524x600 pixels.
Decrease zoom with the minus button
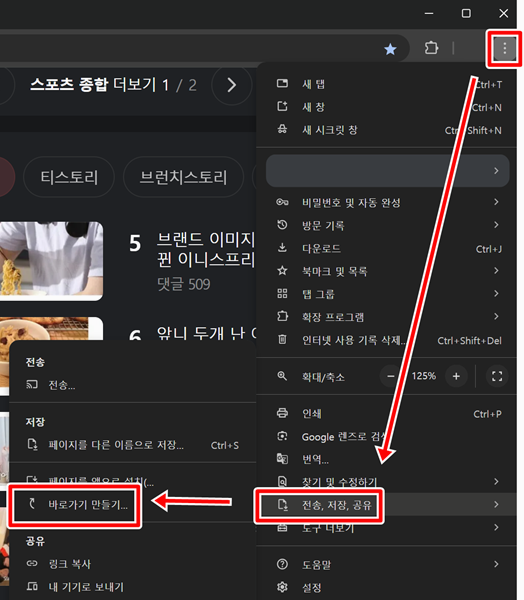coord(390,376)
